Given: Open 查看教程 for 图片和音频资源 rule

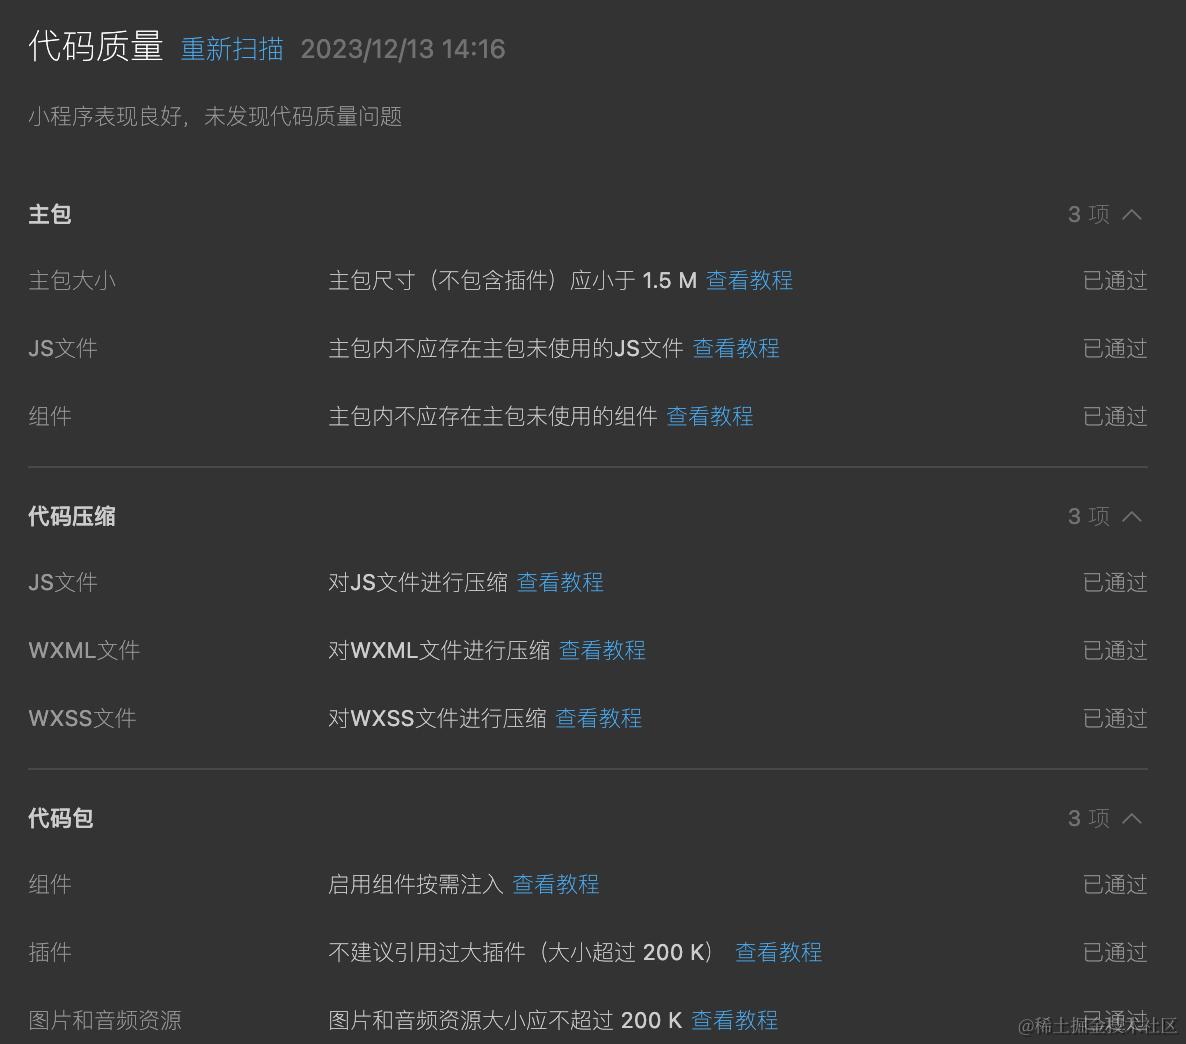Looking at the screenshot, I should coord(734,1020).
